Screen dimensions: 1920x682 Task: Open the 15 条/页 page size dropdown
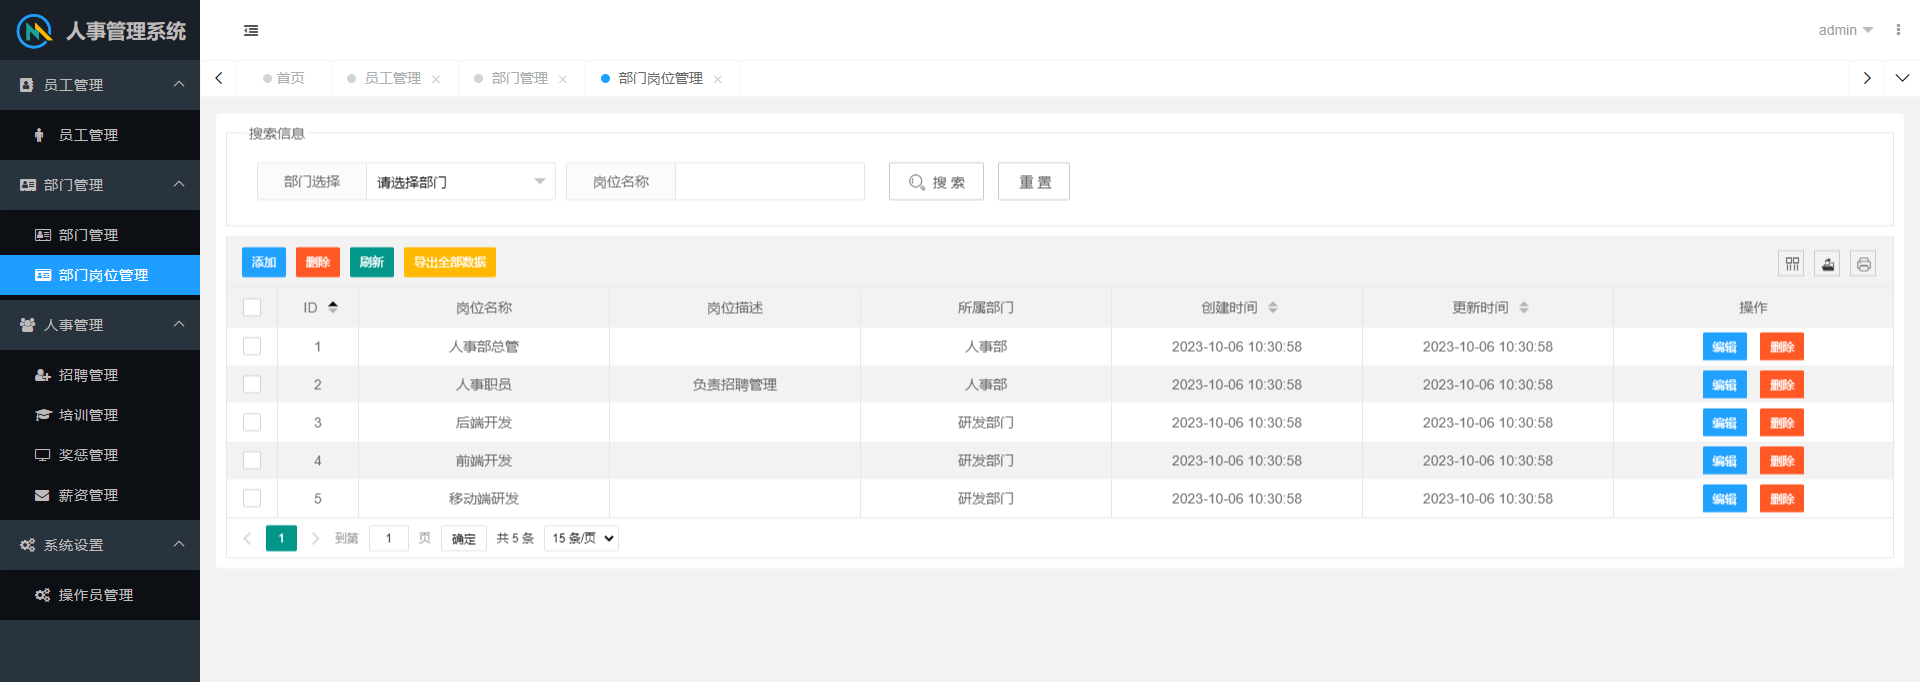point(581,538)
